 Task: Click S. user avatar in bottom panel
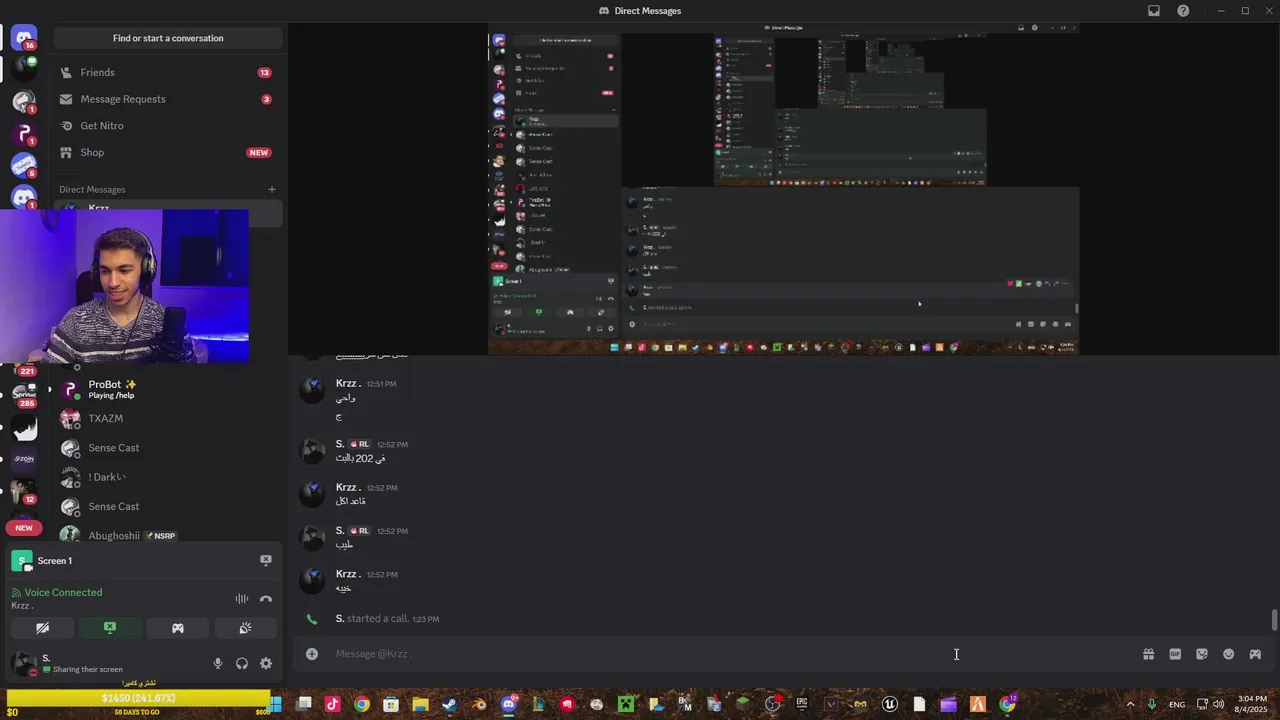click(x=22, y=663)
